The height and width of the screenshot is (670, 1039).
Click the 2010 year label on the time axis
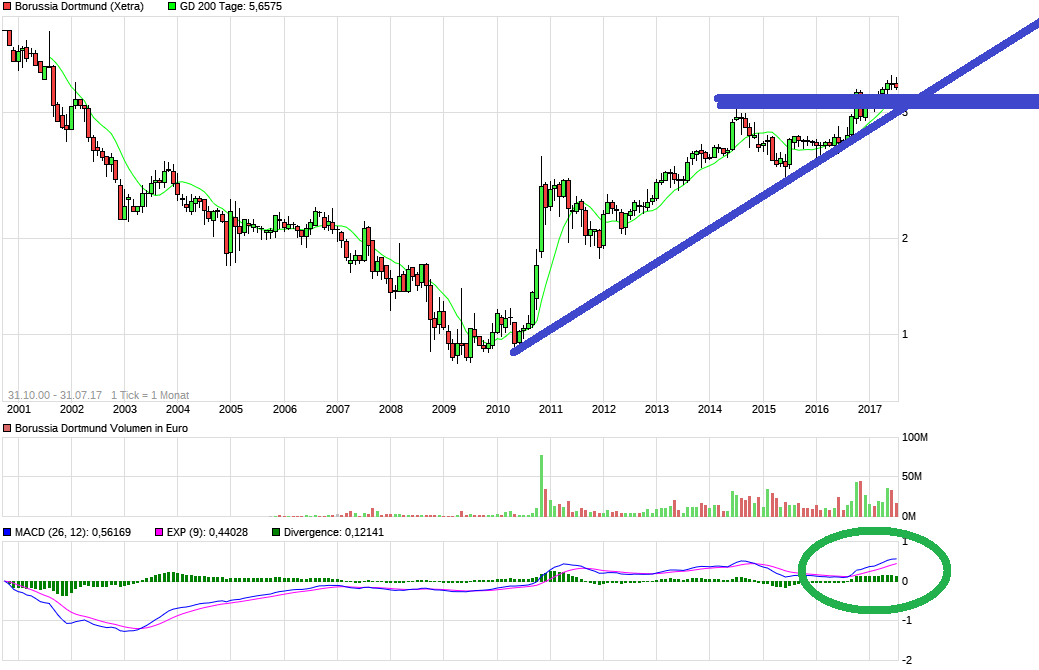click(498, 410)
